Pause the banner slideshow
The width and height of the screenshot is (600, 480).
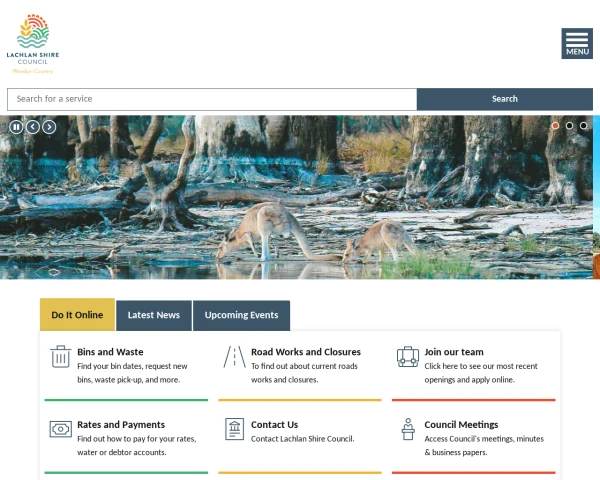[16, 127]
